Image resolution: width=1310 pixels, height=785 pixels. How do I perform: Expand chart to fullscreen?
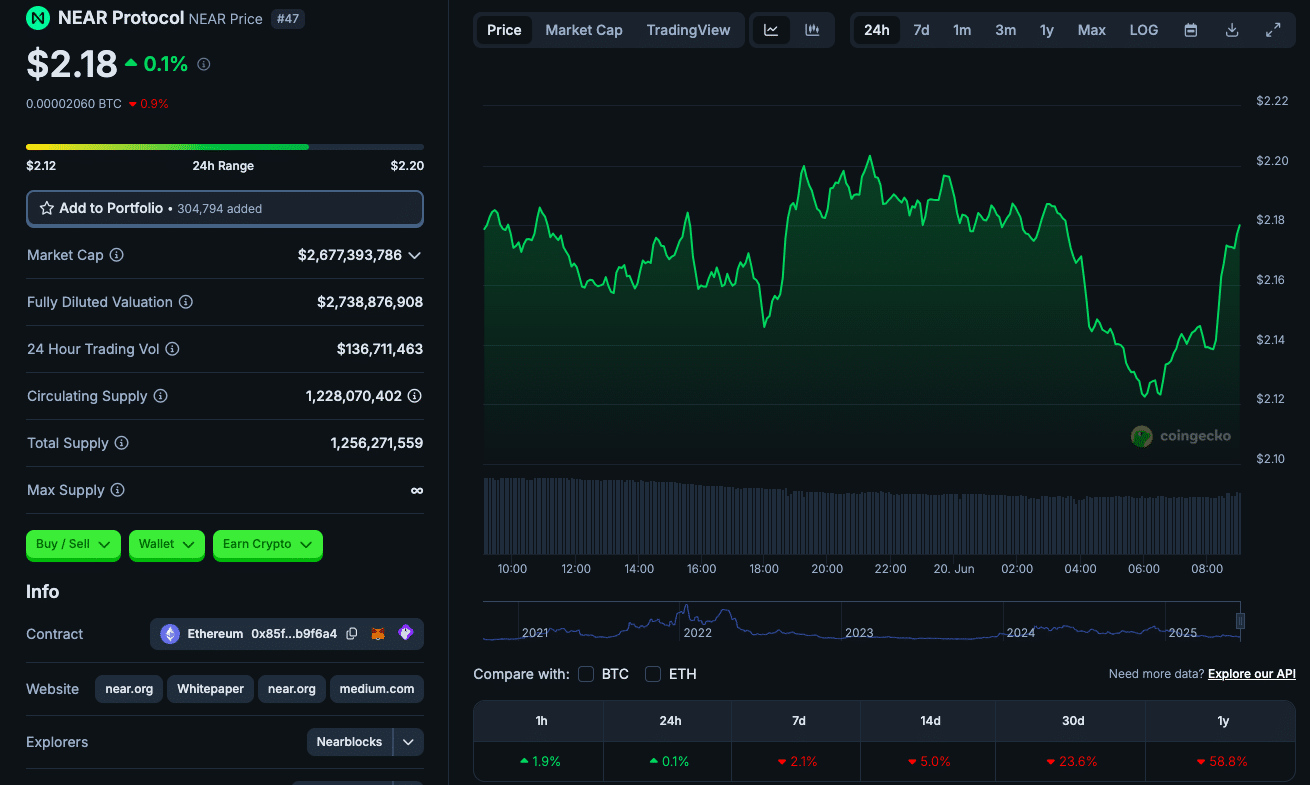1273,30
